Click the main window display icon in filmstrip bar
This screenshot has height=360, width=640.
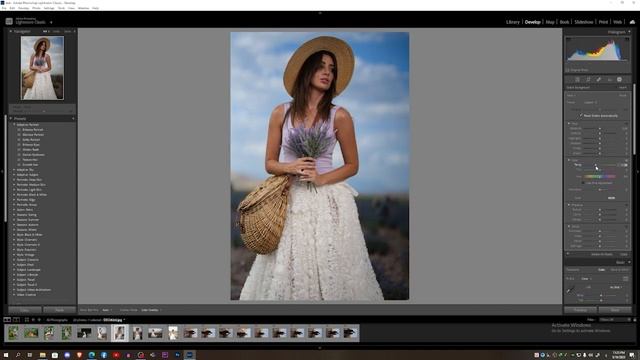[x=7, y=320]
